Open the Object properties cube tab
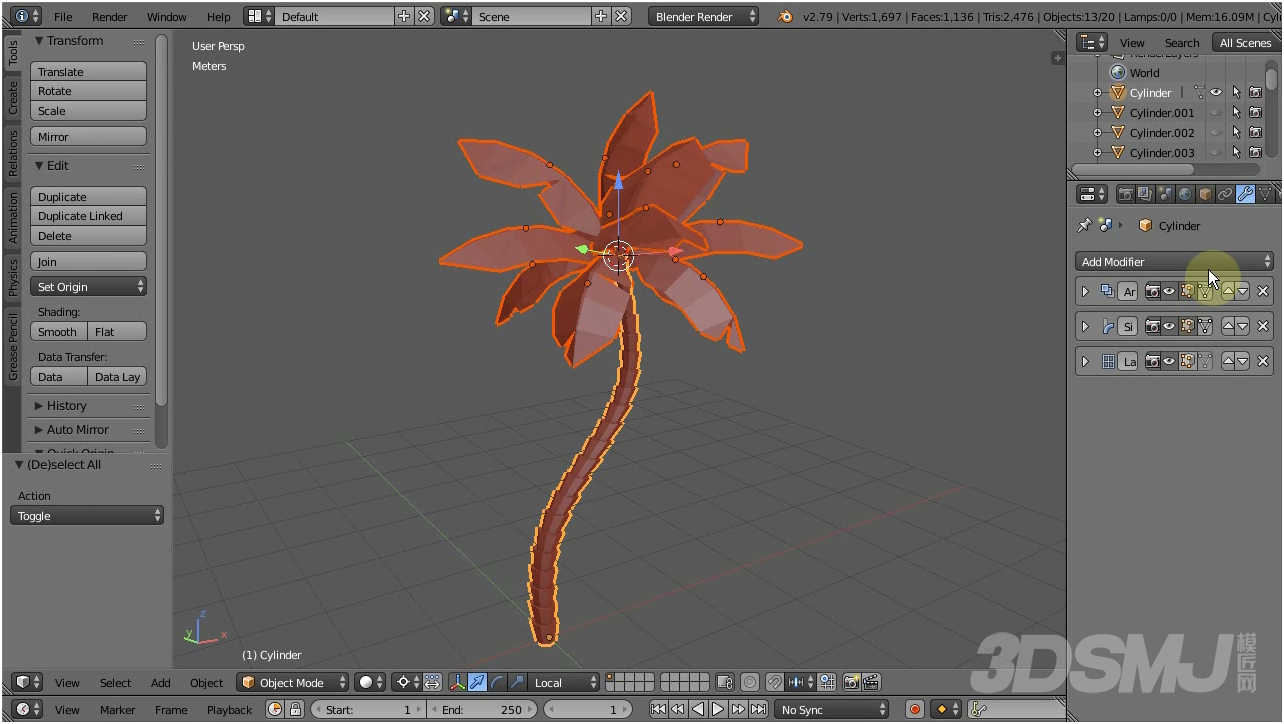1284x724 pixels. point(1205,194)
